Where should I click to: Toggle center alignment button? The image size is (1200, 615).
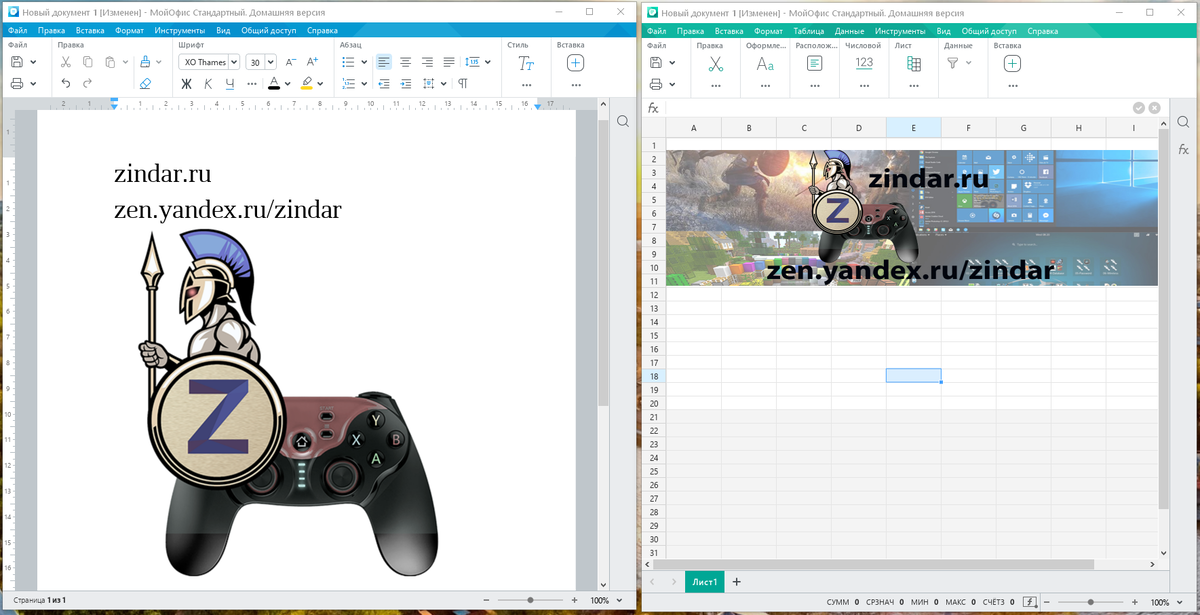406,62
